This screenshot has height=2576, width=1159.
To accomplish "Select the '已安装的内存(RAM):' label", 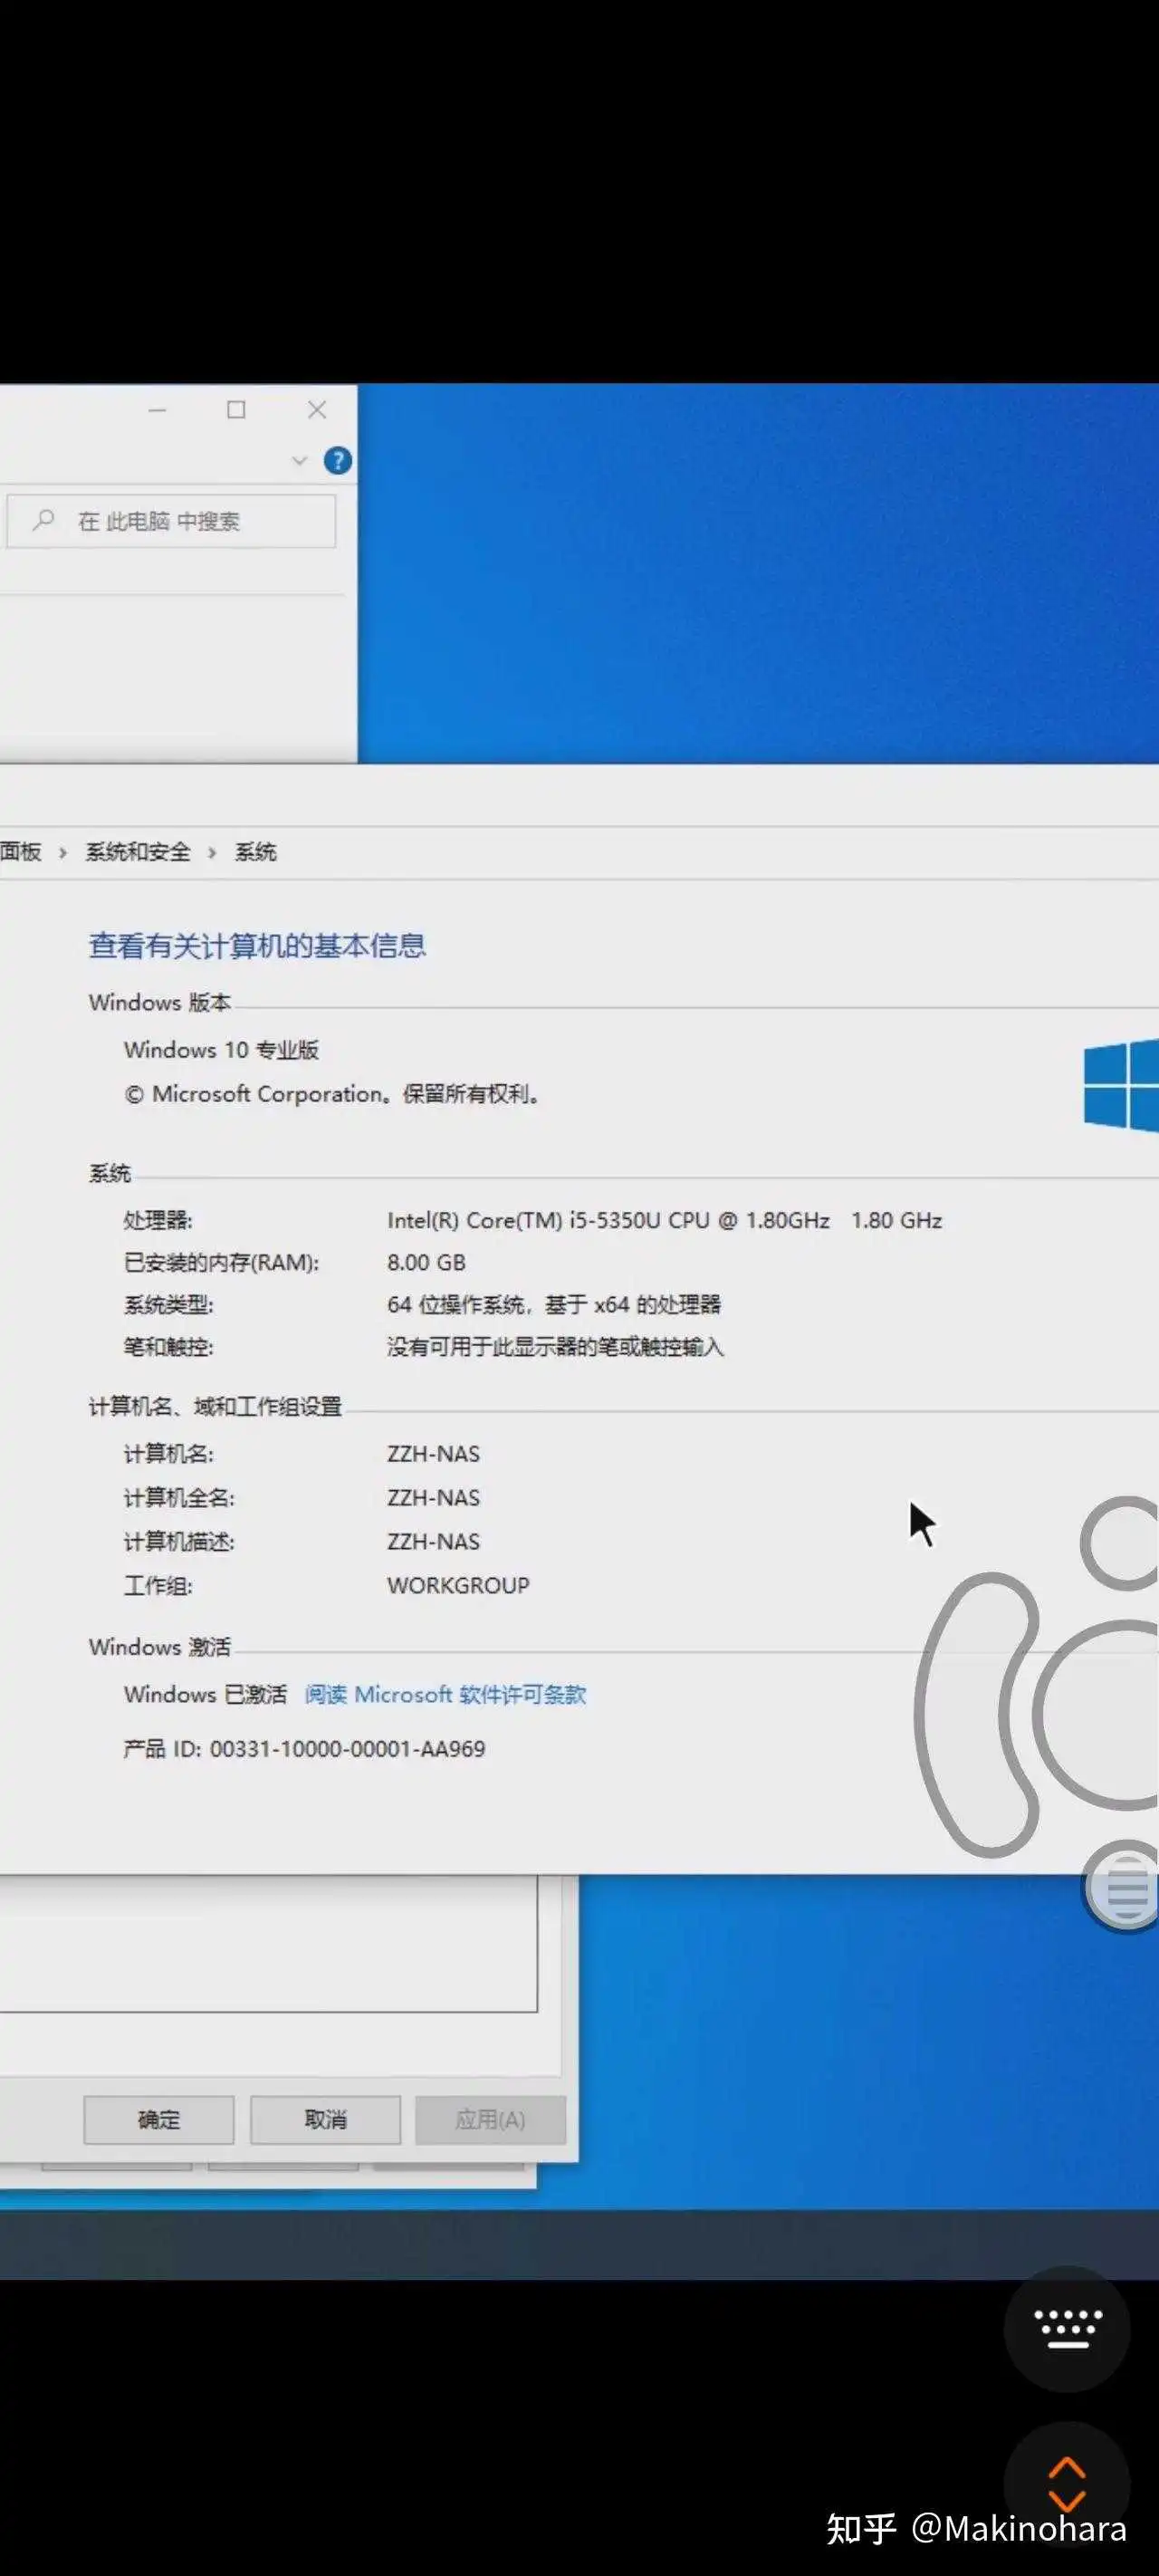I will (221, 1262).
